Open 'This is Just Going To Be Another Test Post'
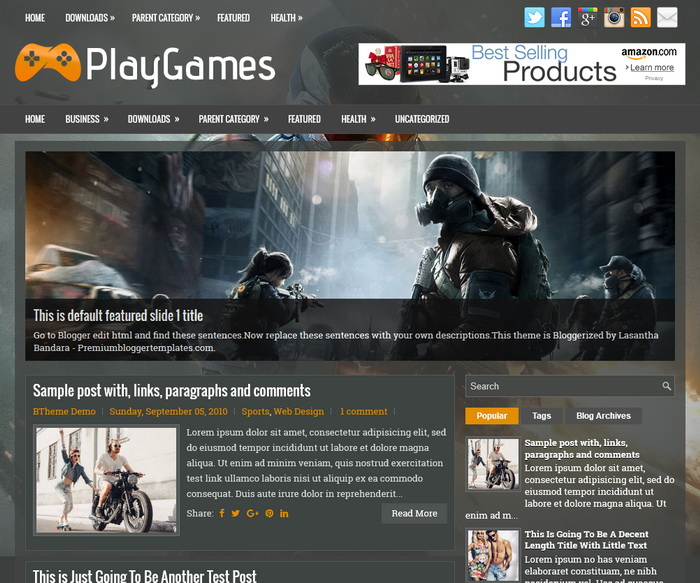 145,576
